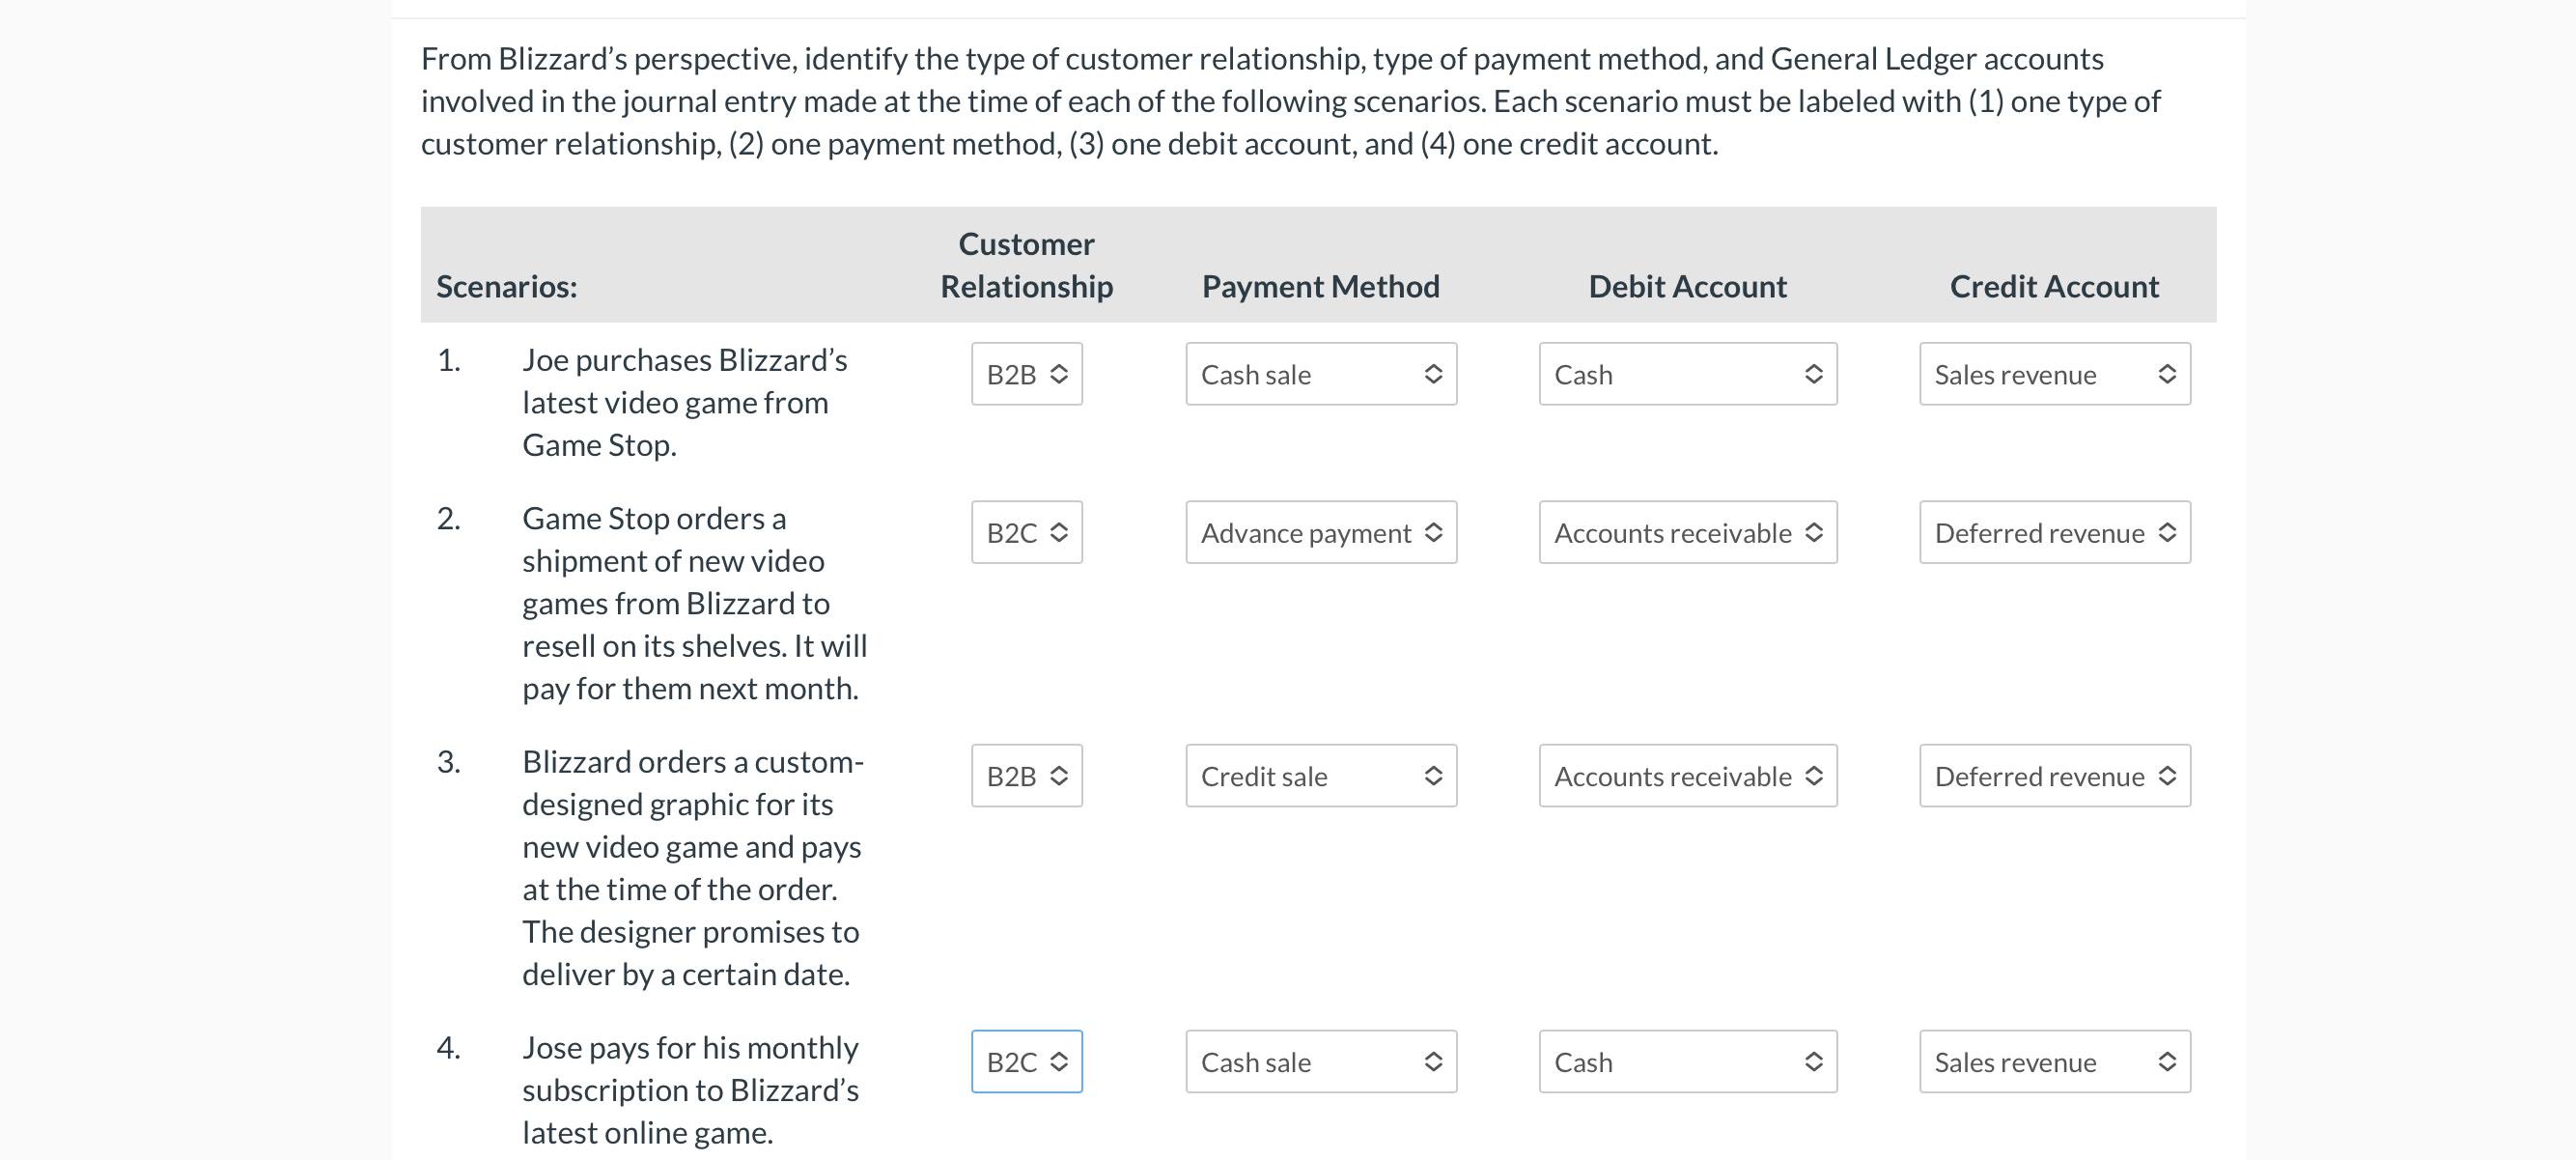Open scenario 2 Advance payment dropdown

point(1320,532)
